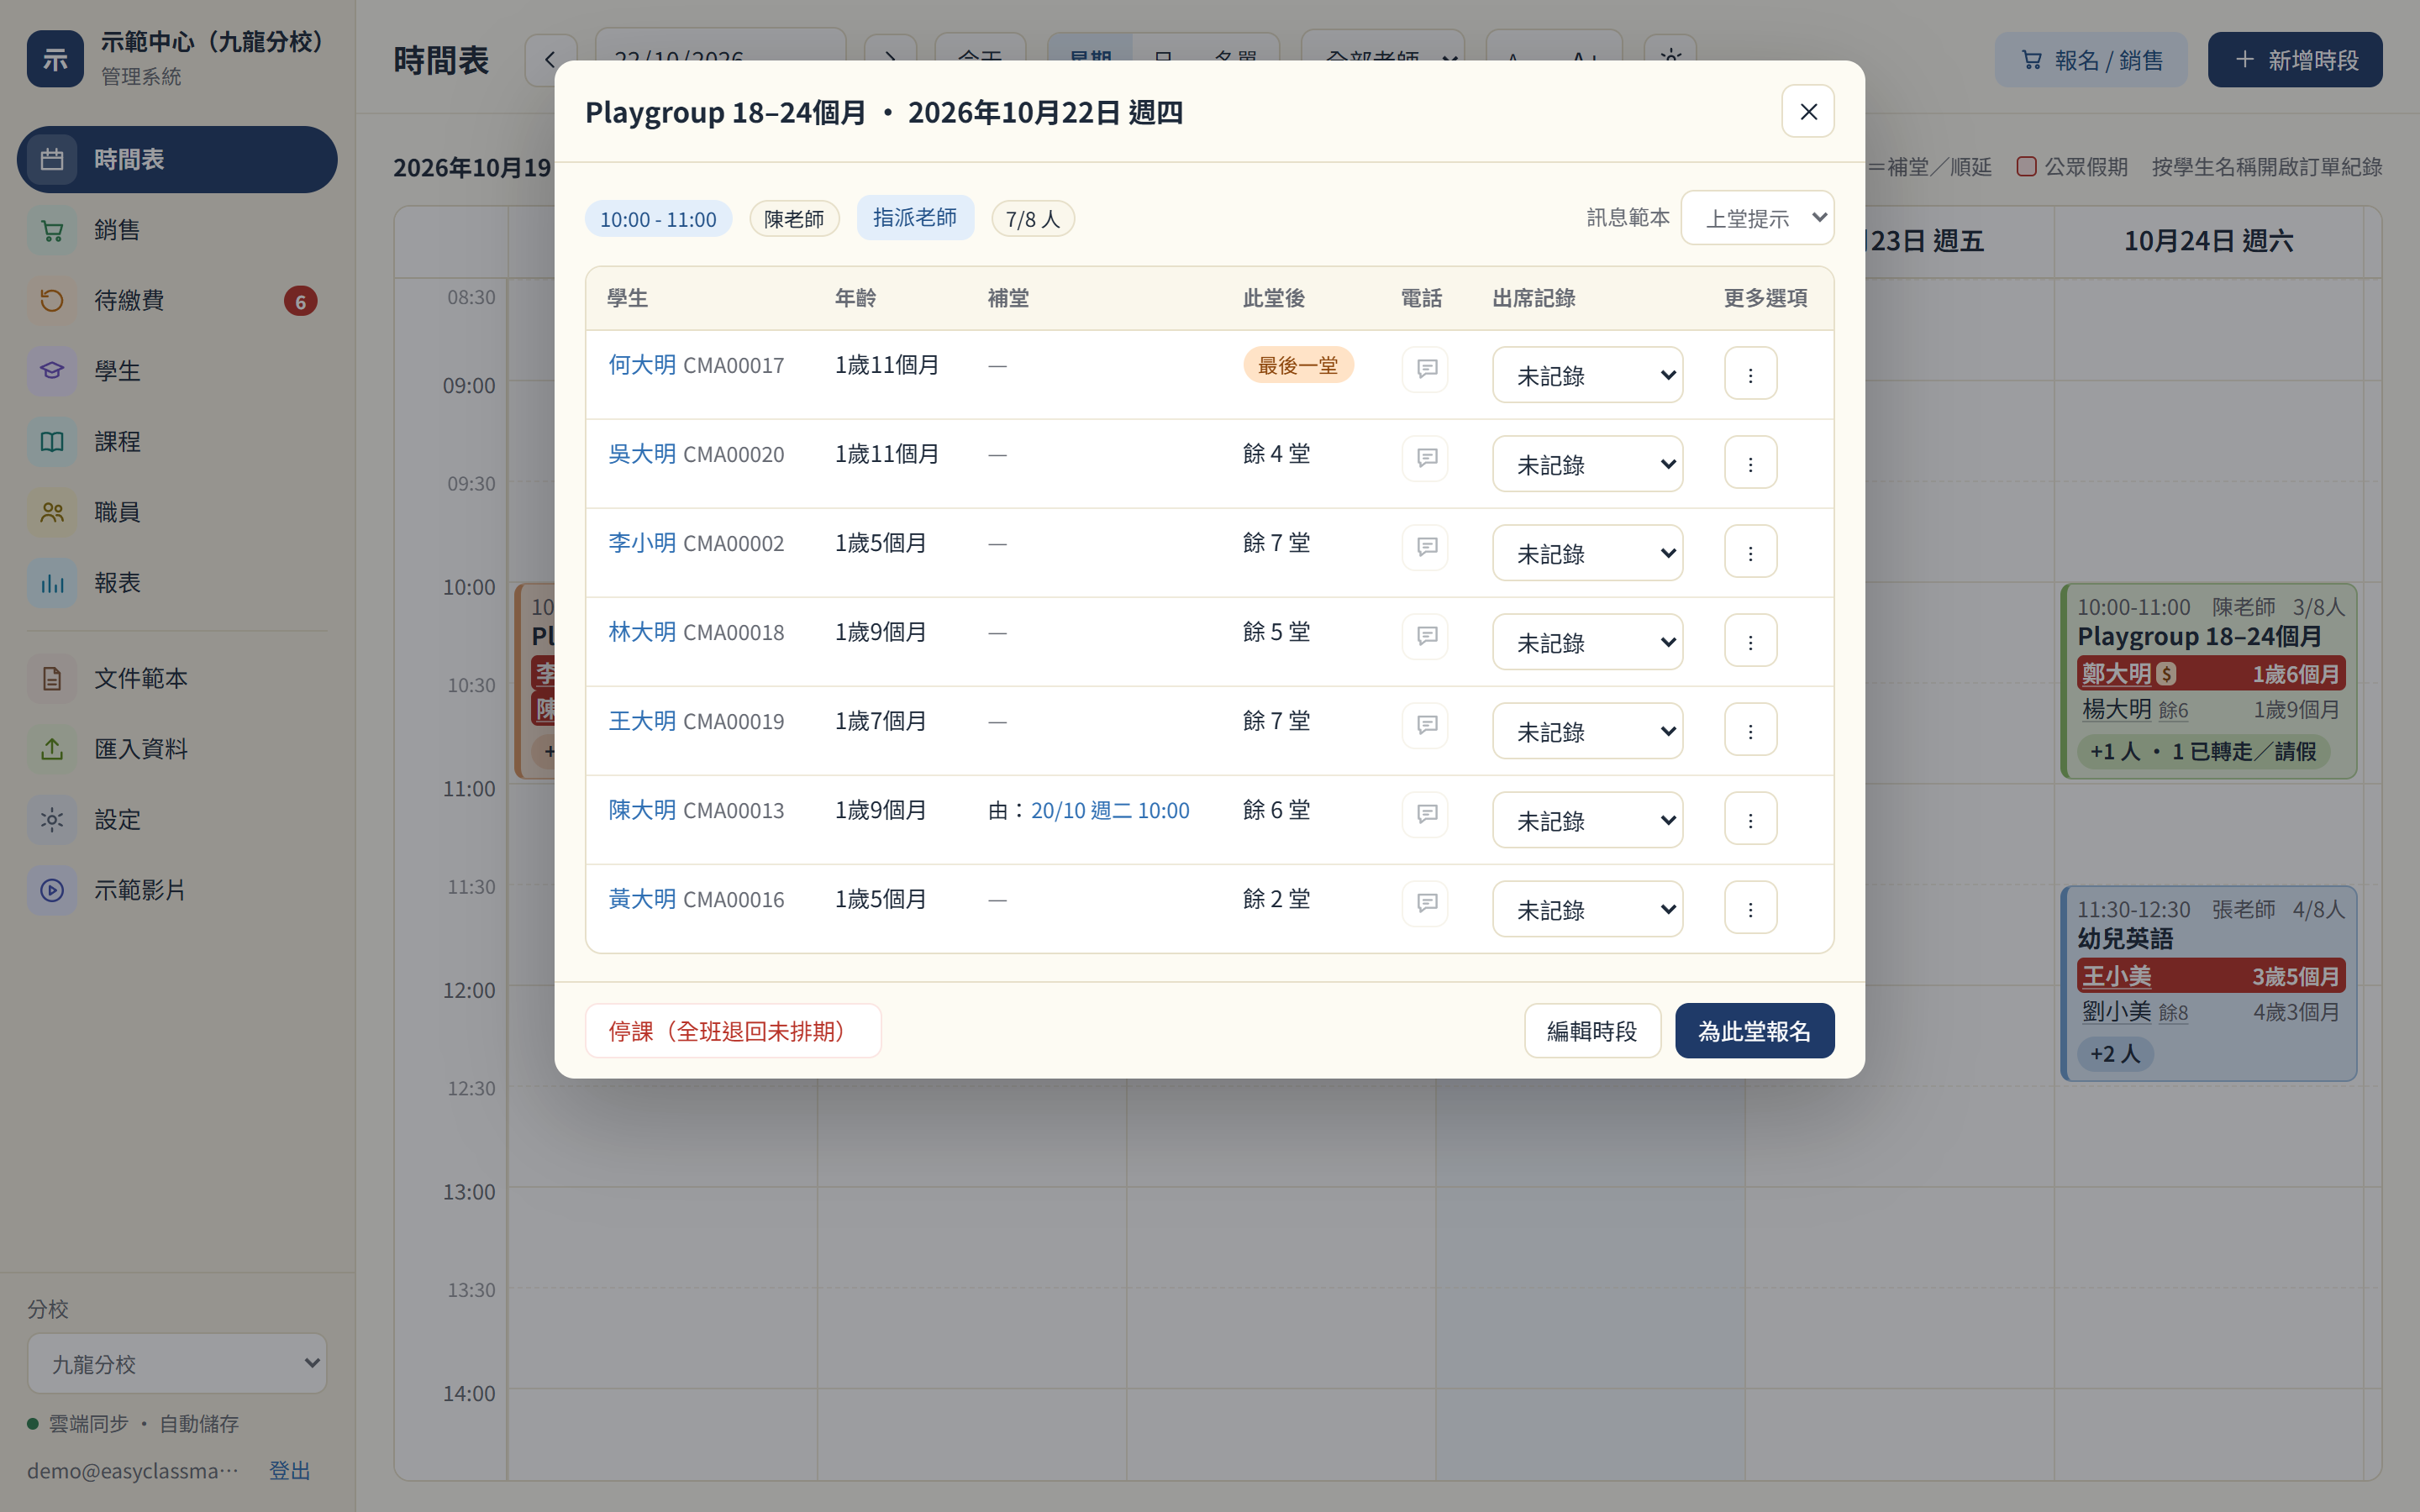Open 銷售 in the sidebar

point(177,230)
